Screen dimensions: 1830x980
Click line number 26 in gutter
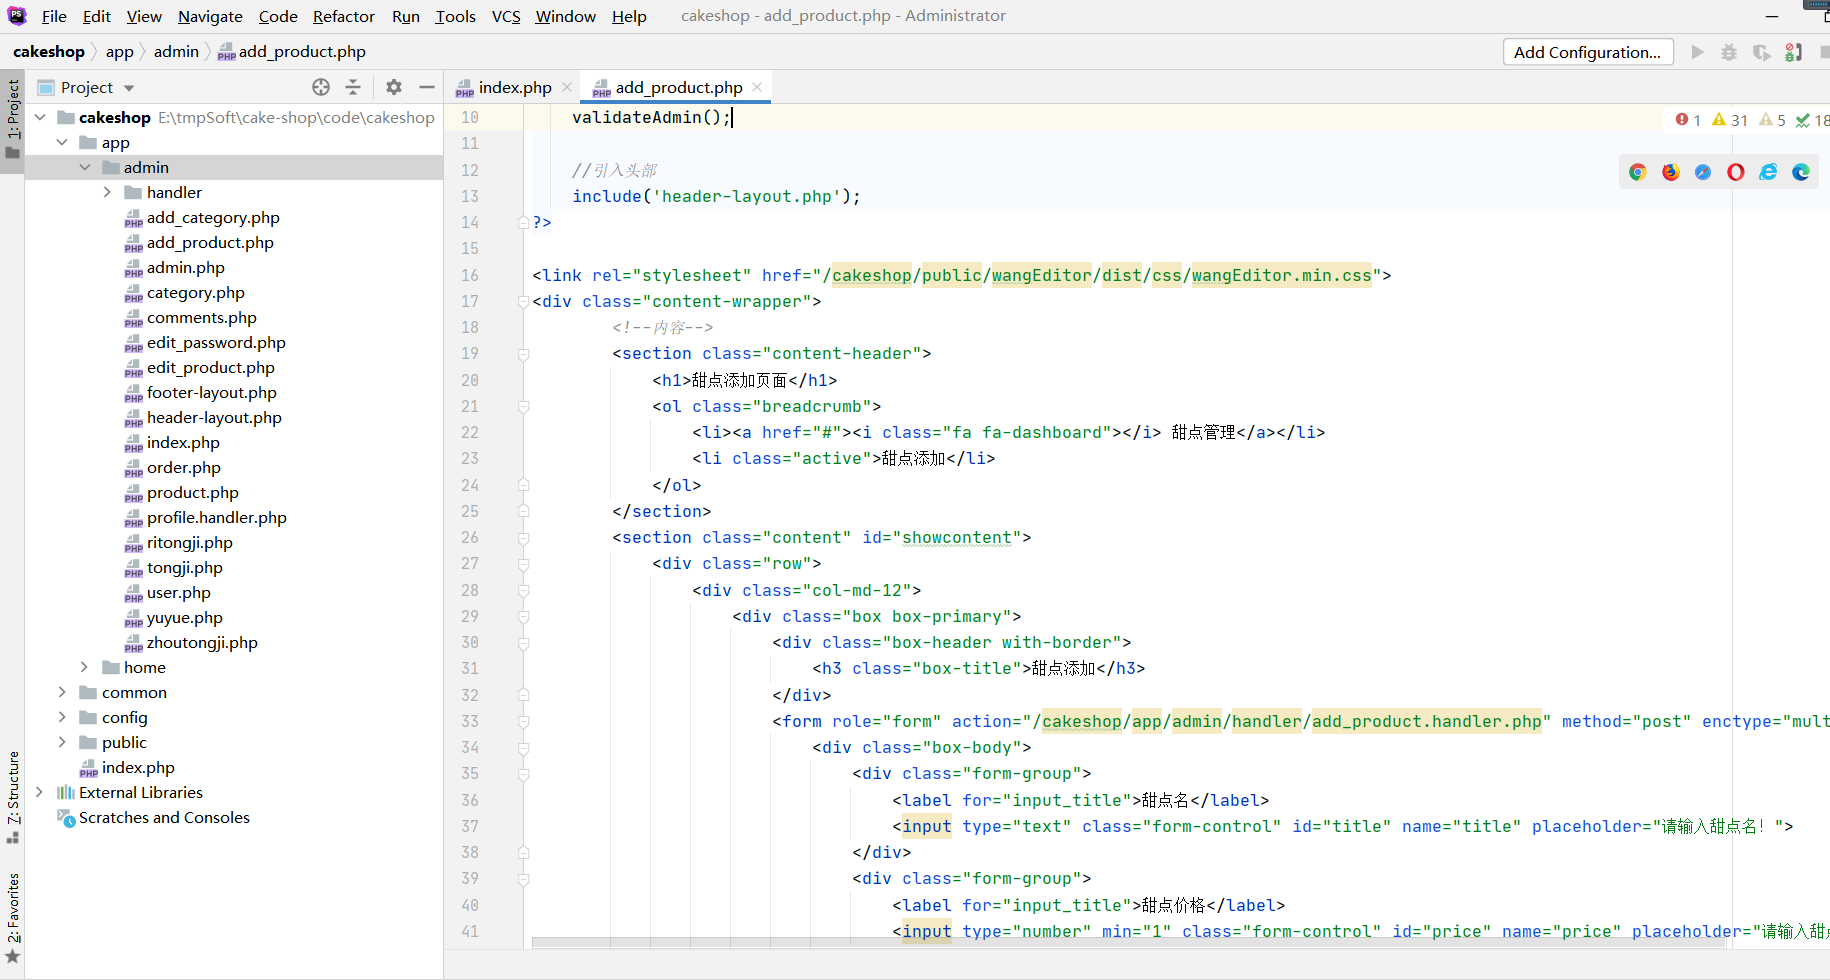470,537
